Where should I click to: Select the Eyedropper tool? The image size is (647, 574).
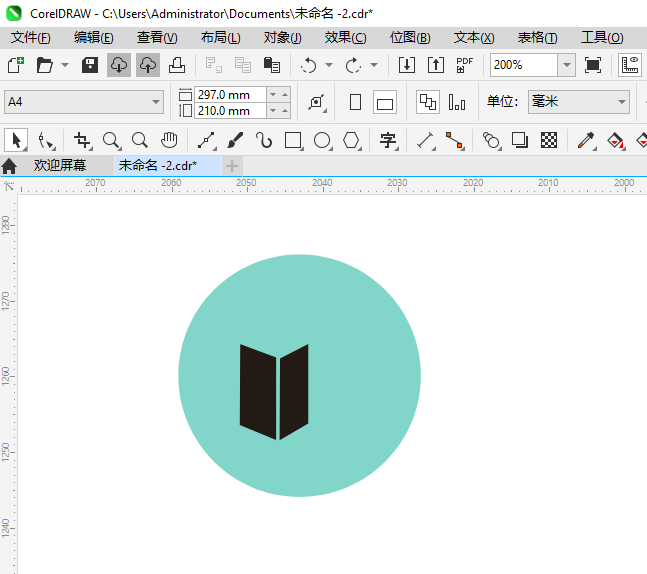tap(586, 140)
